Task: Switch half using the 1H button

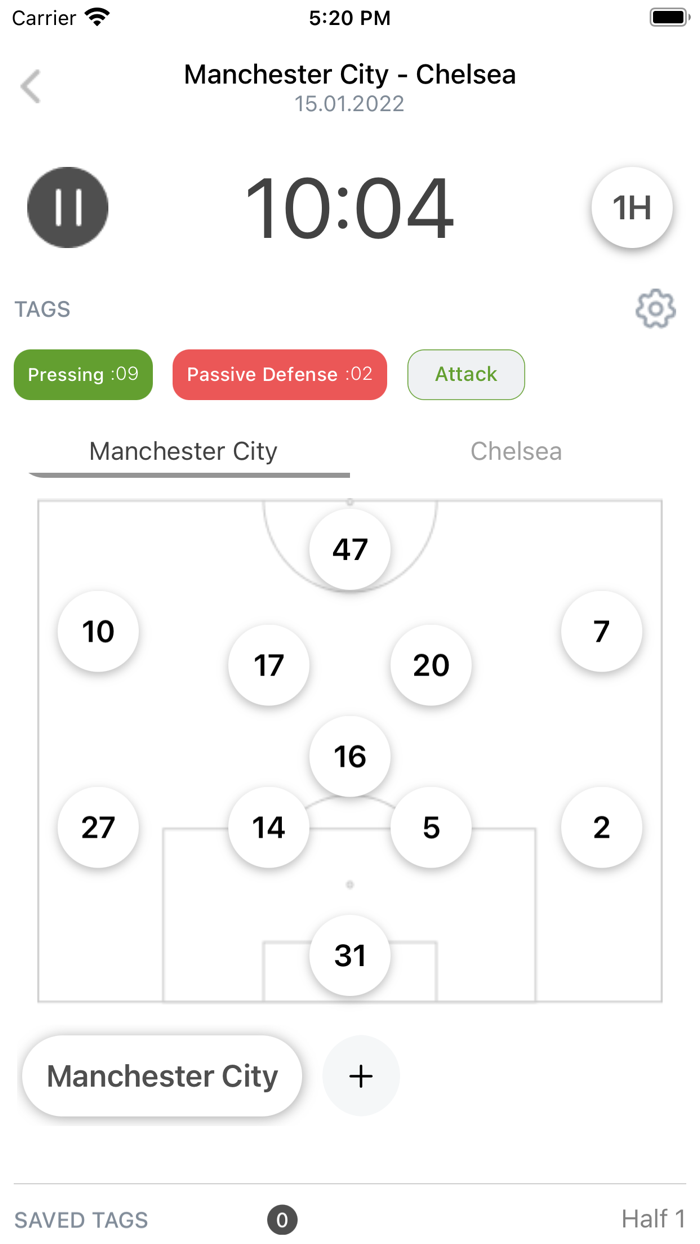Action: pyautogui.click(x=632, y=208)
